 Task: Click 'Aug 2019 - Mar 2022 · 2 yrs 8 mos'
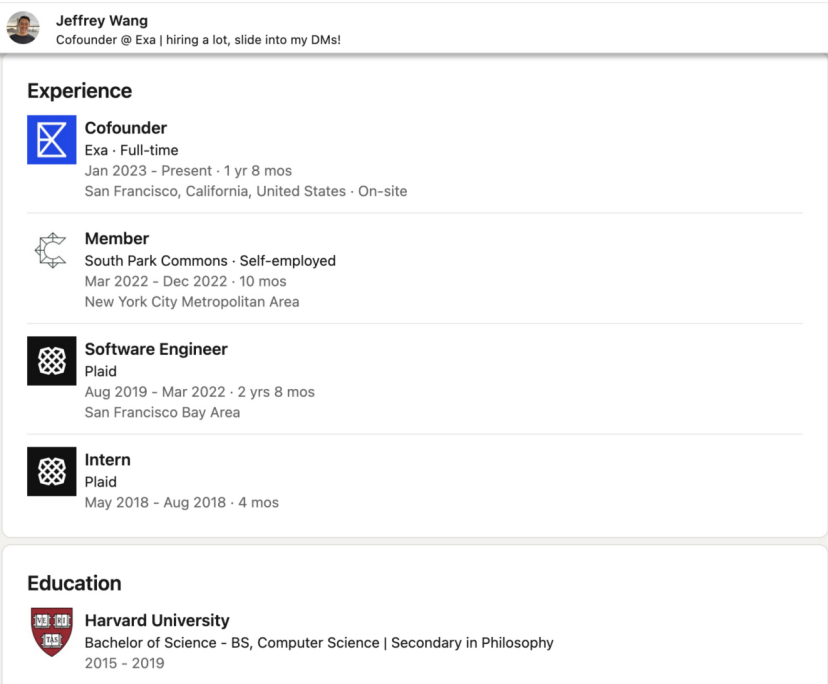200,392
